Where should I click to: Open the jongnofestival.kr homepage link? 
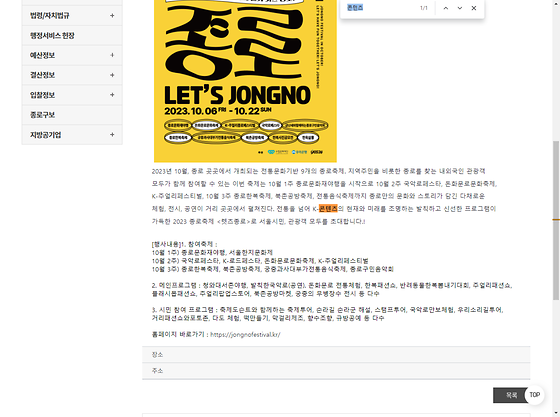tap(245, 335)
